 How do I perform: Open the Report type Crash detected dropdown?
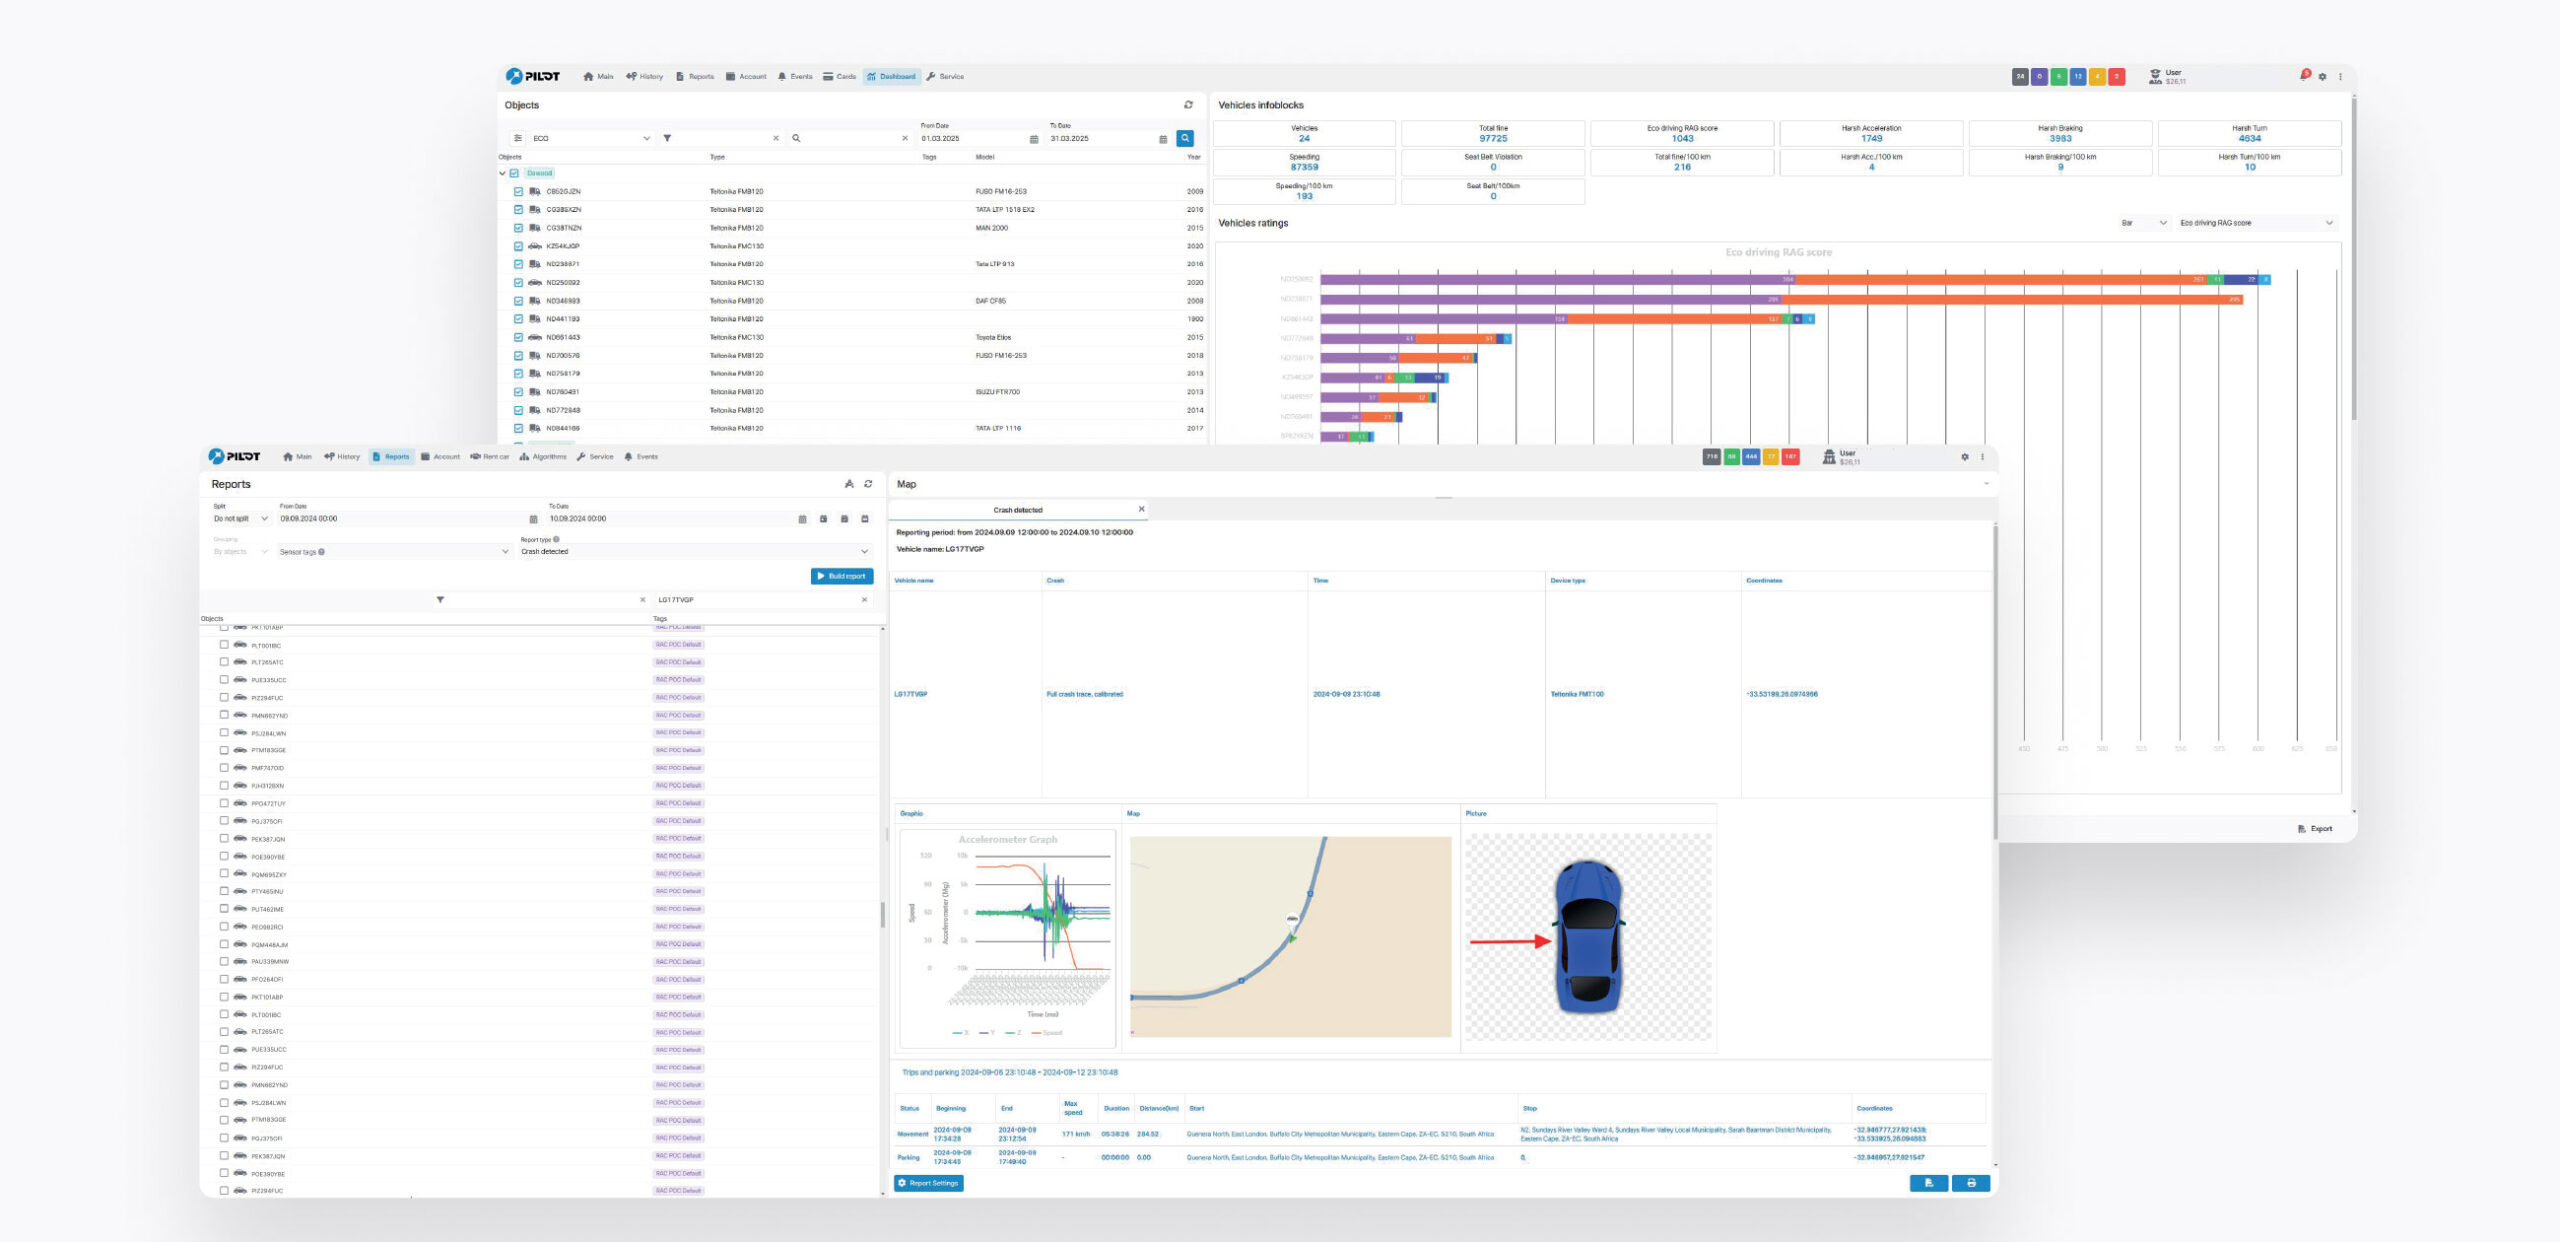click(x=695, y=552)
